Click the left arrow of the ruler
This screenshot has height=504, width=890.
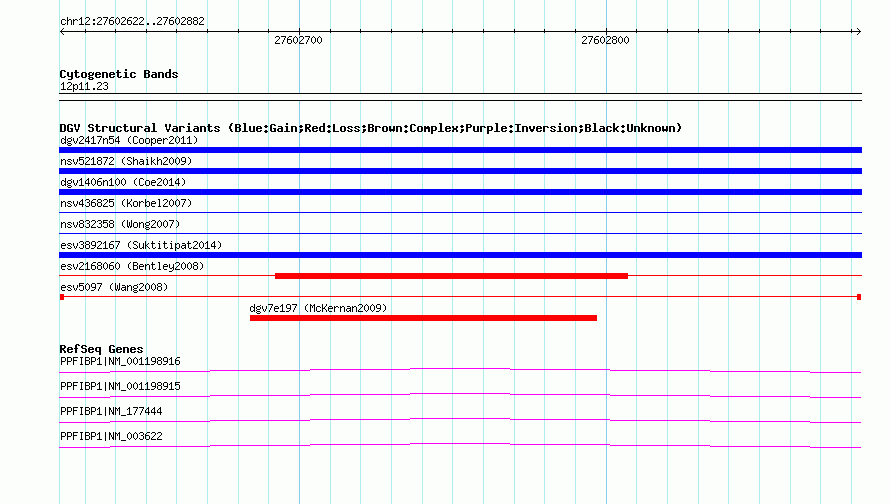[62, 32]
